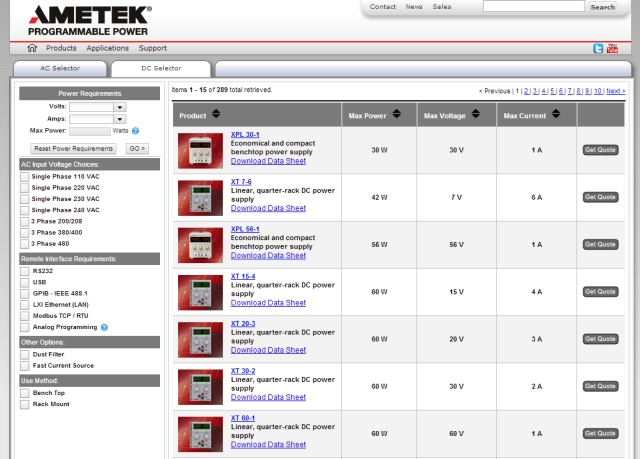Expand the Amps dropdown
This screenshot has height=459, width=640.
coord(119,118)
